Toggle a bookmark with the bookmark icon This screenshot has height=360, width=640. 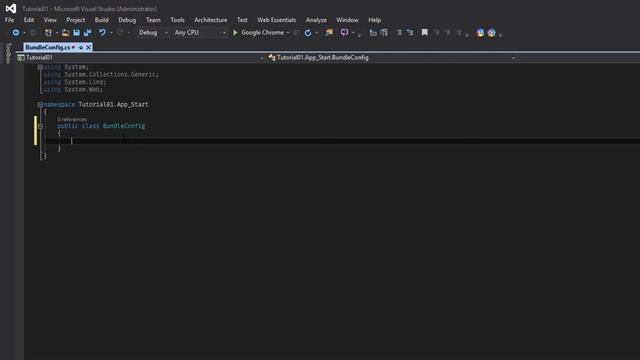[424, 33]
